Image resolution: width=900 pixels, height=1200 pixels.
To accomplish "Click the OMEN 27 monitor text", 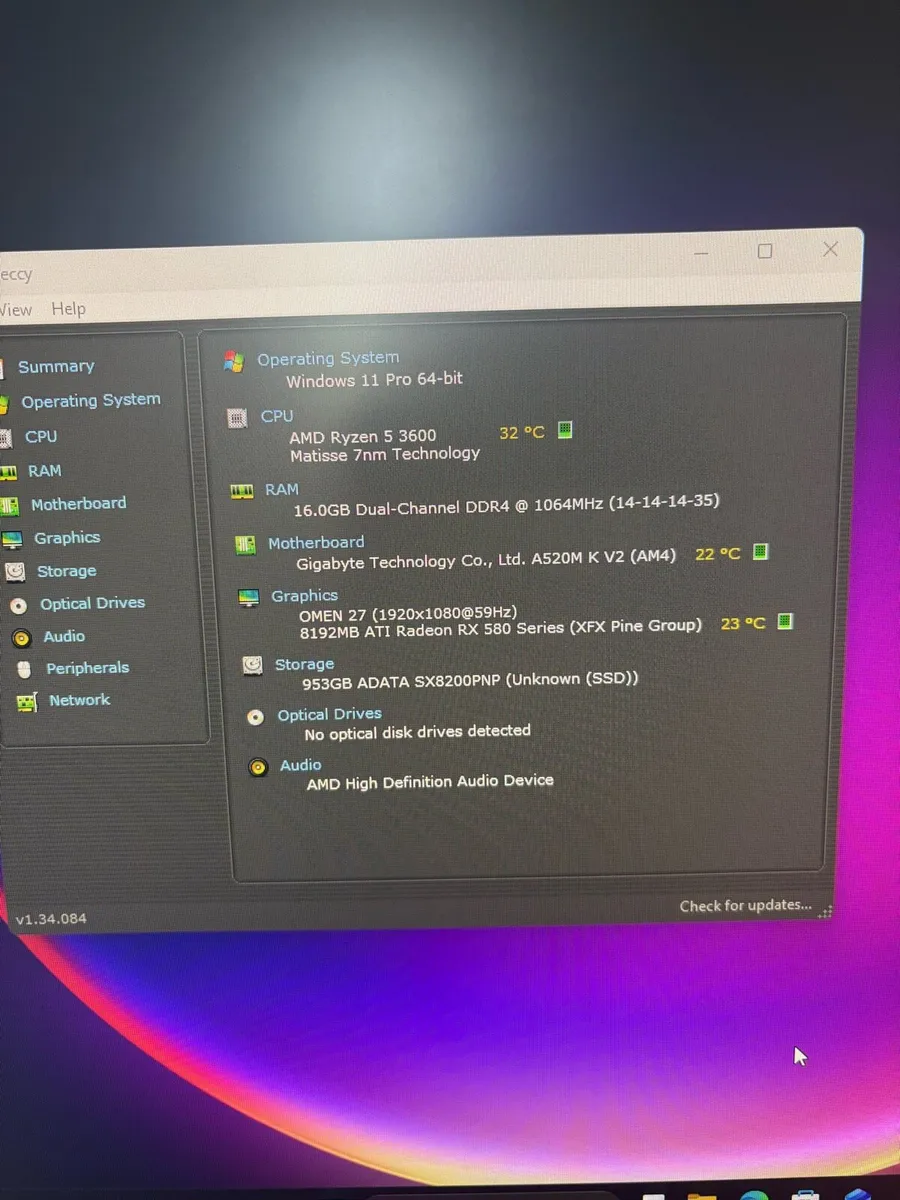I will tap(408, 613).
